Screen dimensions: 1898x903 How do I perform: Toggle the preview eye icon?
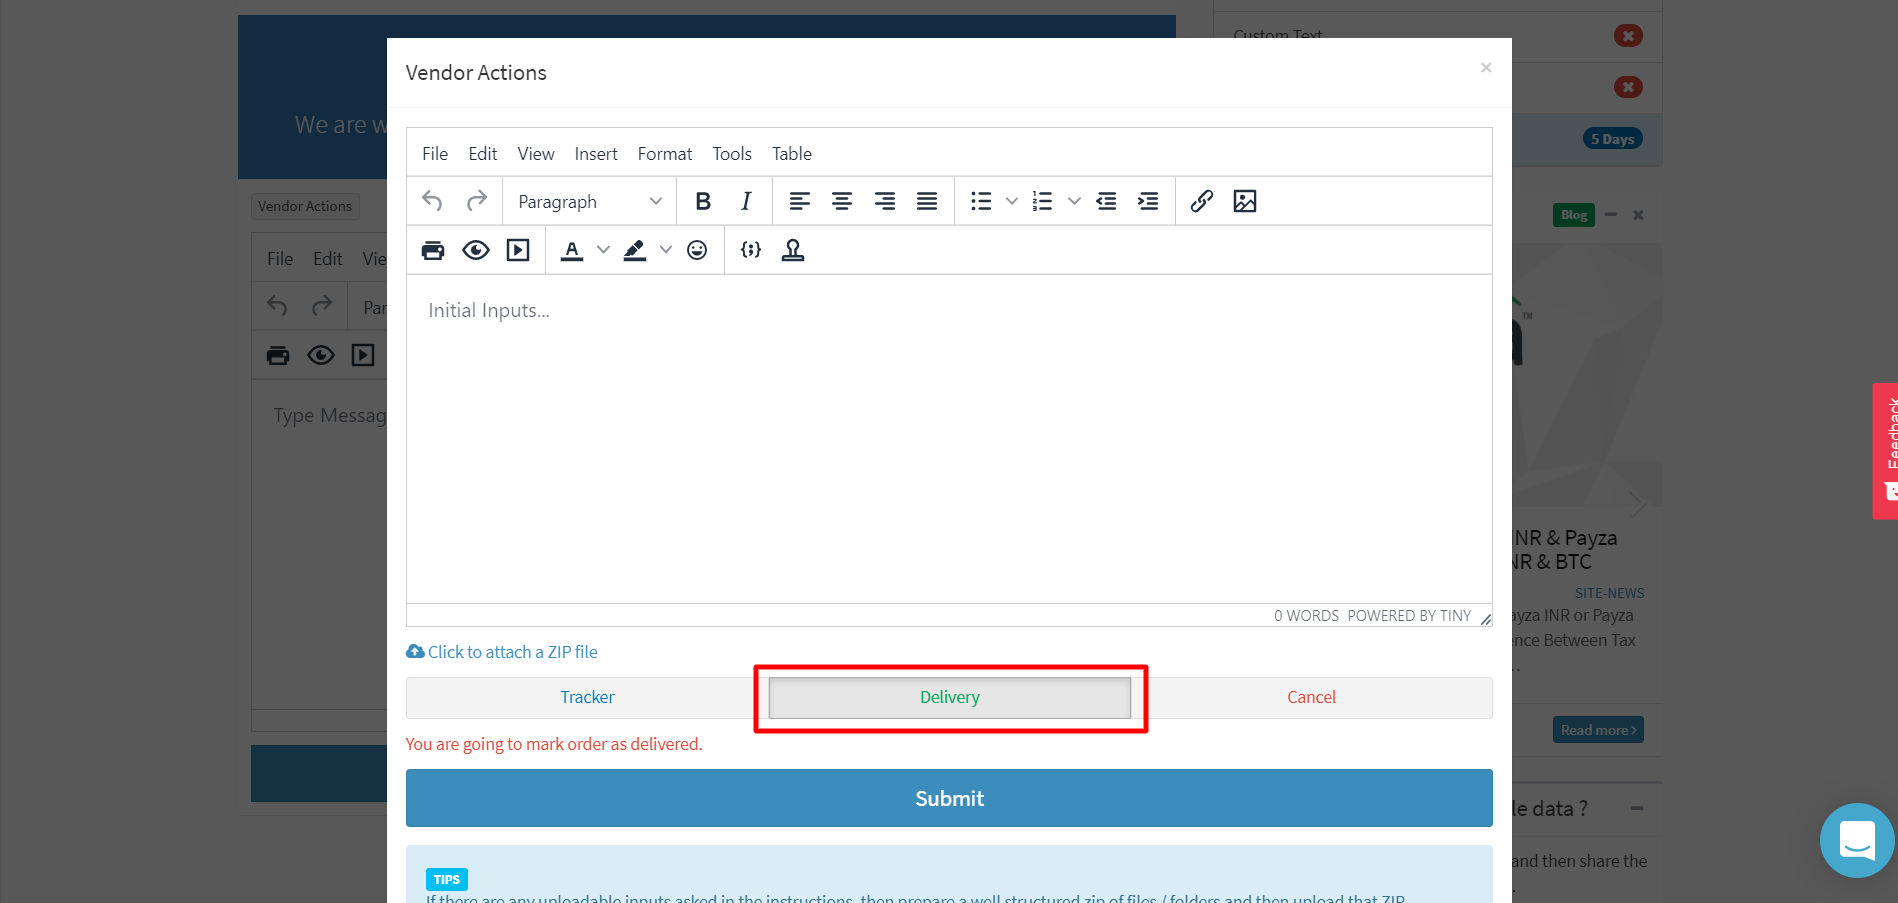point(476,250)
